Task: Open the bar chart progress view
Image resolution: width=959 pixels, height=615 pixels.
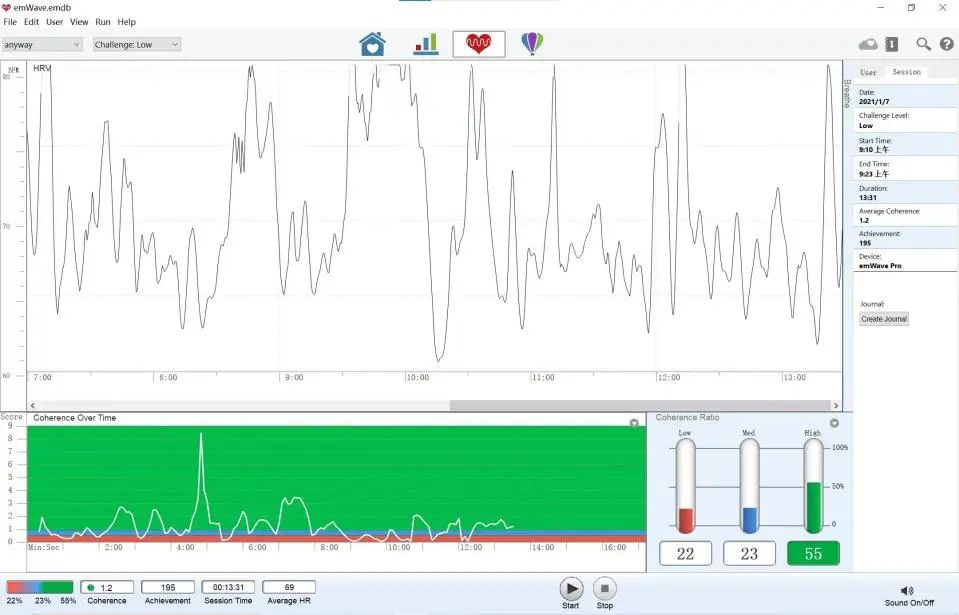Action: (426, 44)
